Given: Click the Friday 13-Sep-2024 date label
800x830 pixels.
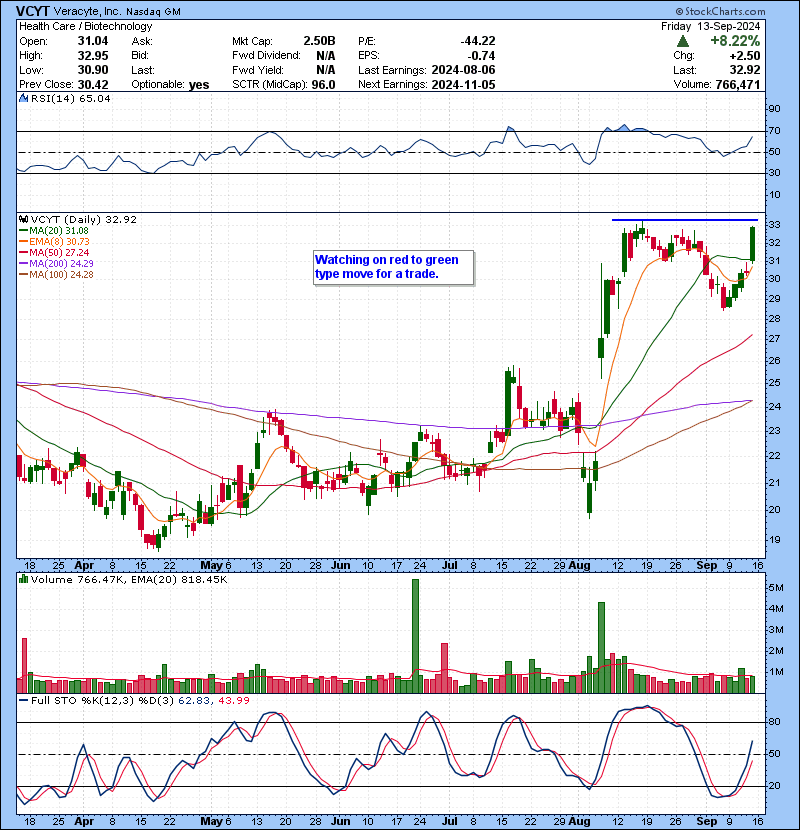Looking at the screenshot, I should [x=711, y=26].
